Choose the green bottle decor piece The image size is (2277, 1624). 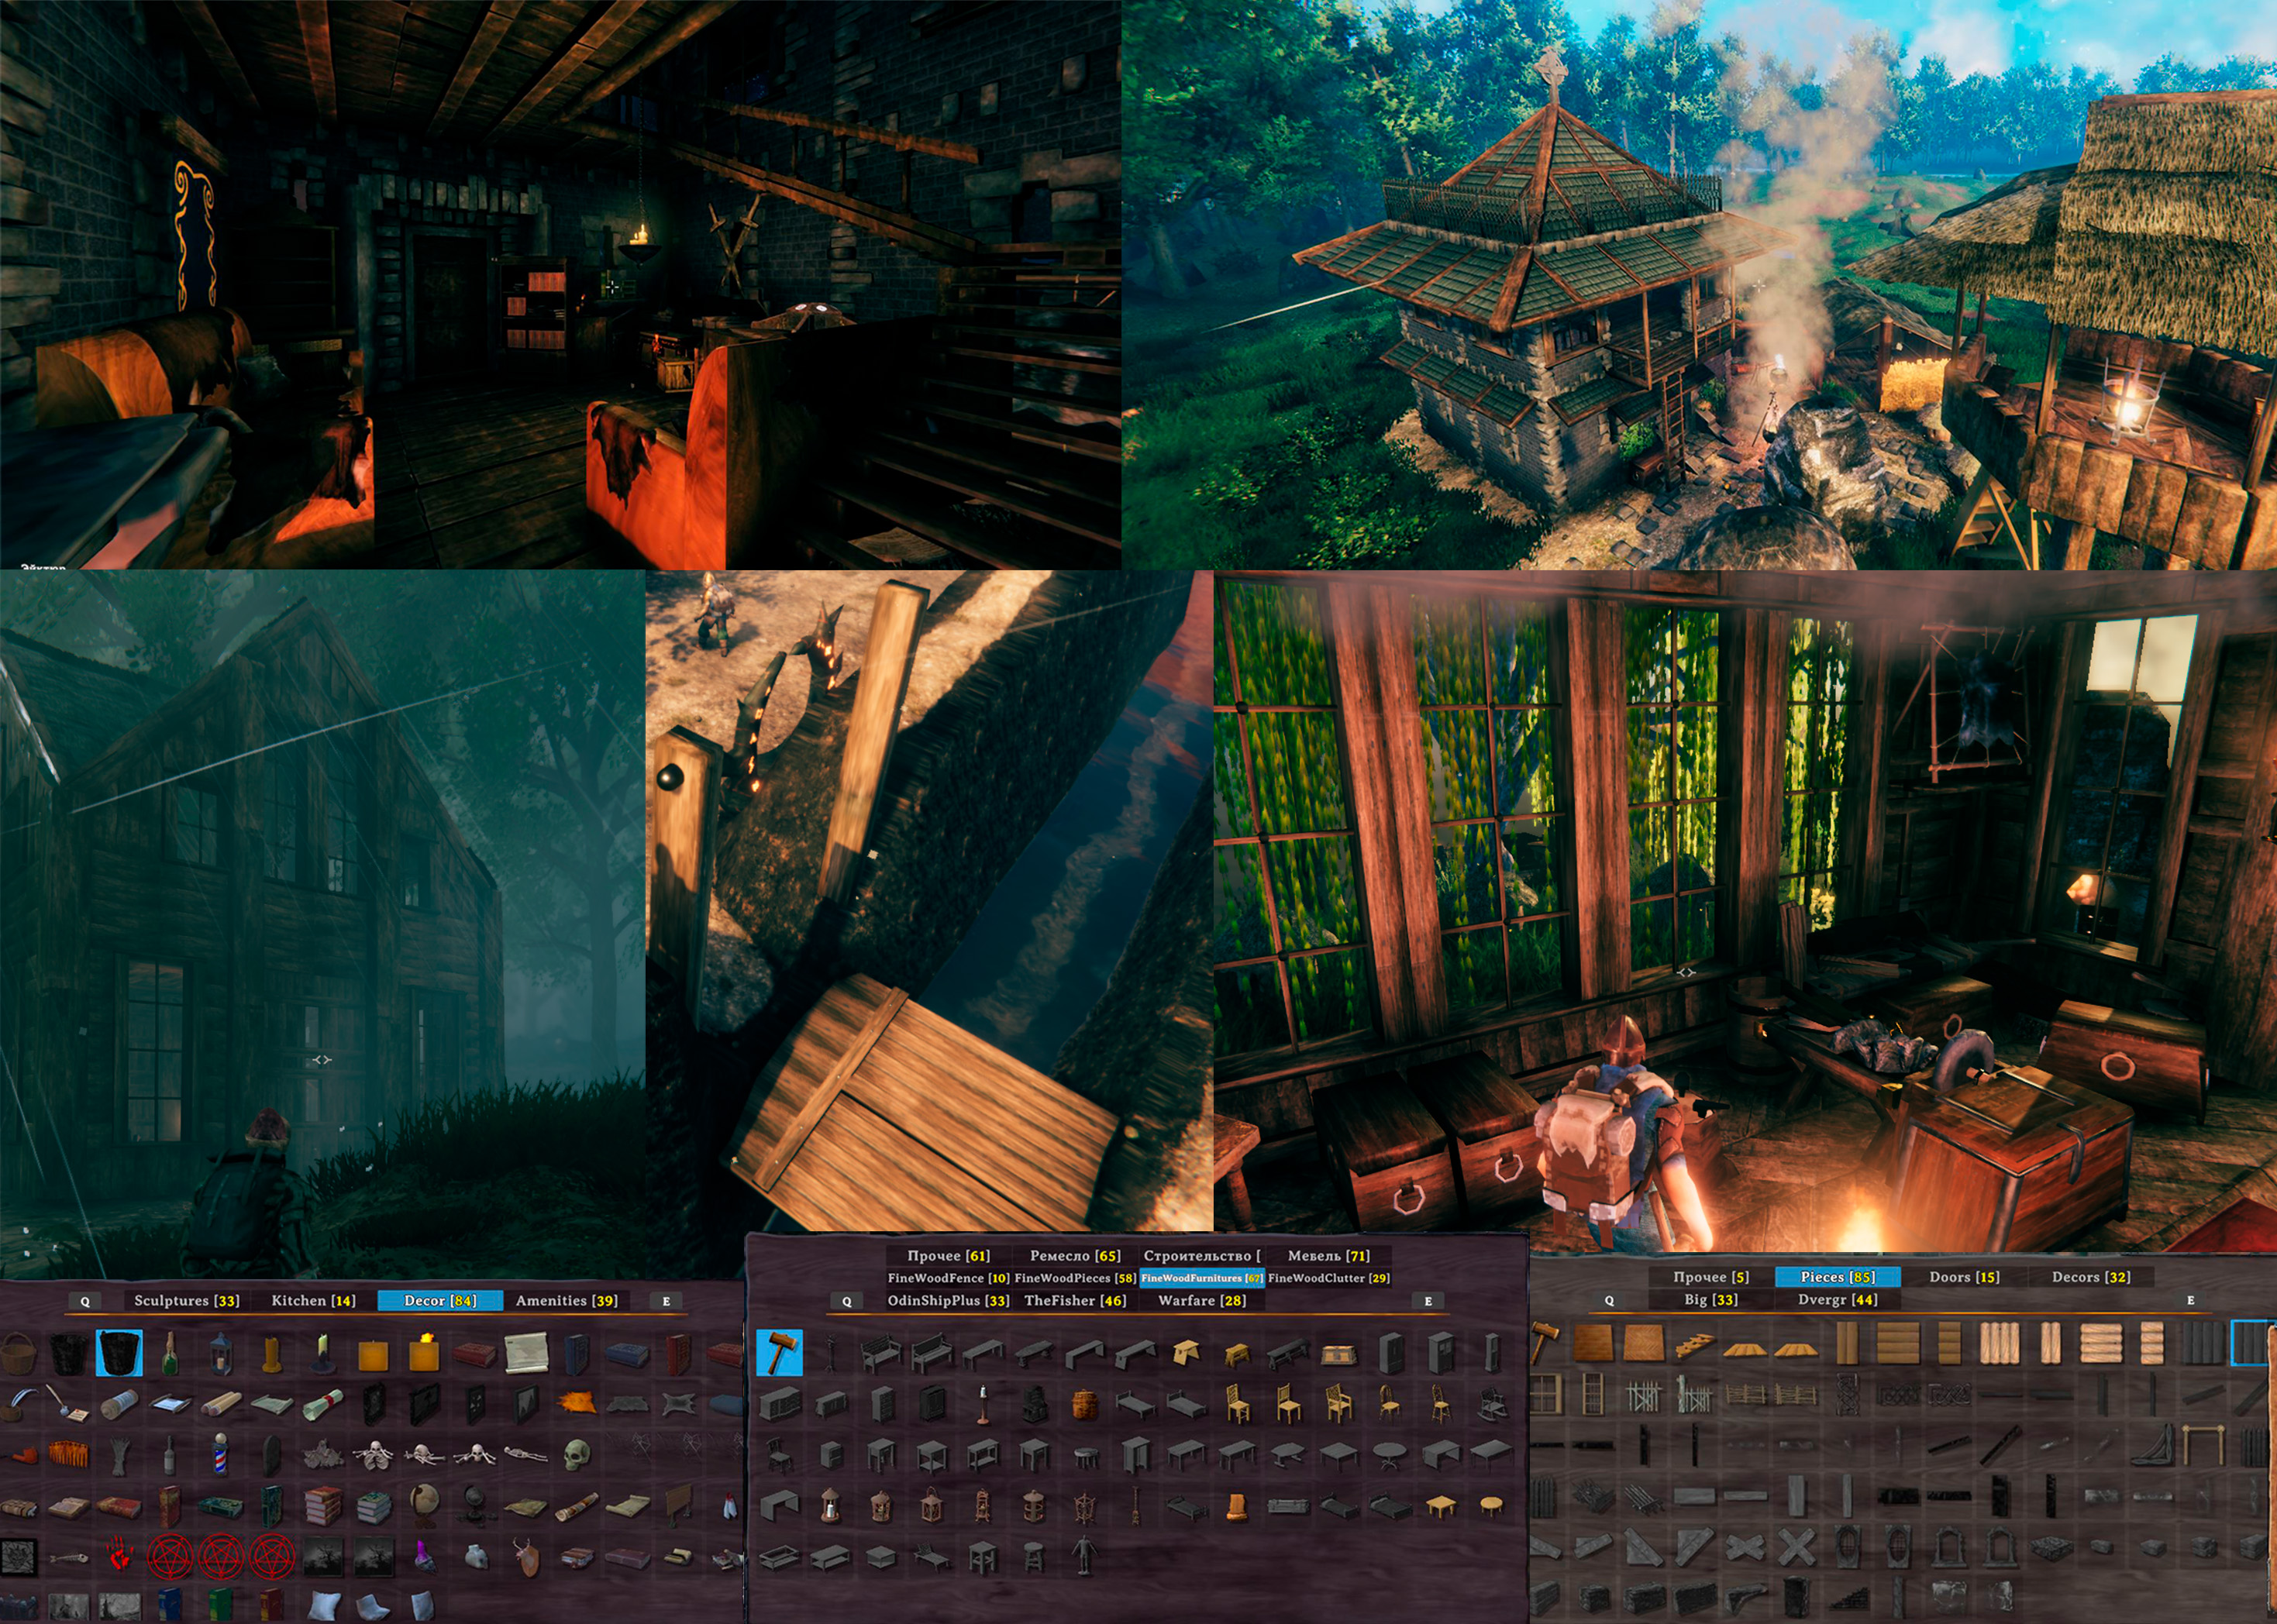pyautogui.click(x=170, y=1354)
